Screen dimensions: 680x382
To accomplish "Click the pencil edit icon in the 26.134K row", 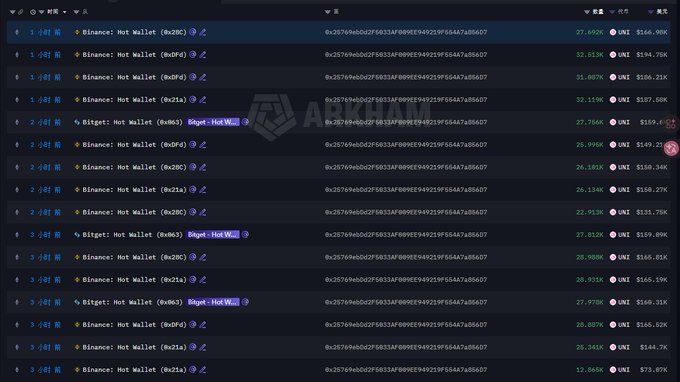I will [x=203, y=190].
